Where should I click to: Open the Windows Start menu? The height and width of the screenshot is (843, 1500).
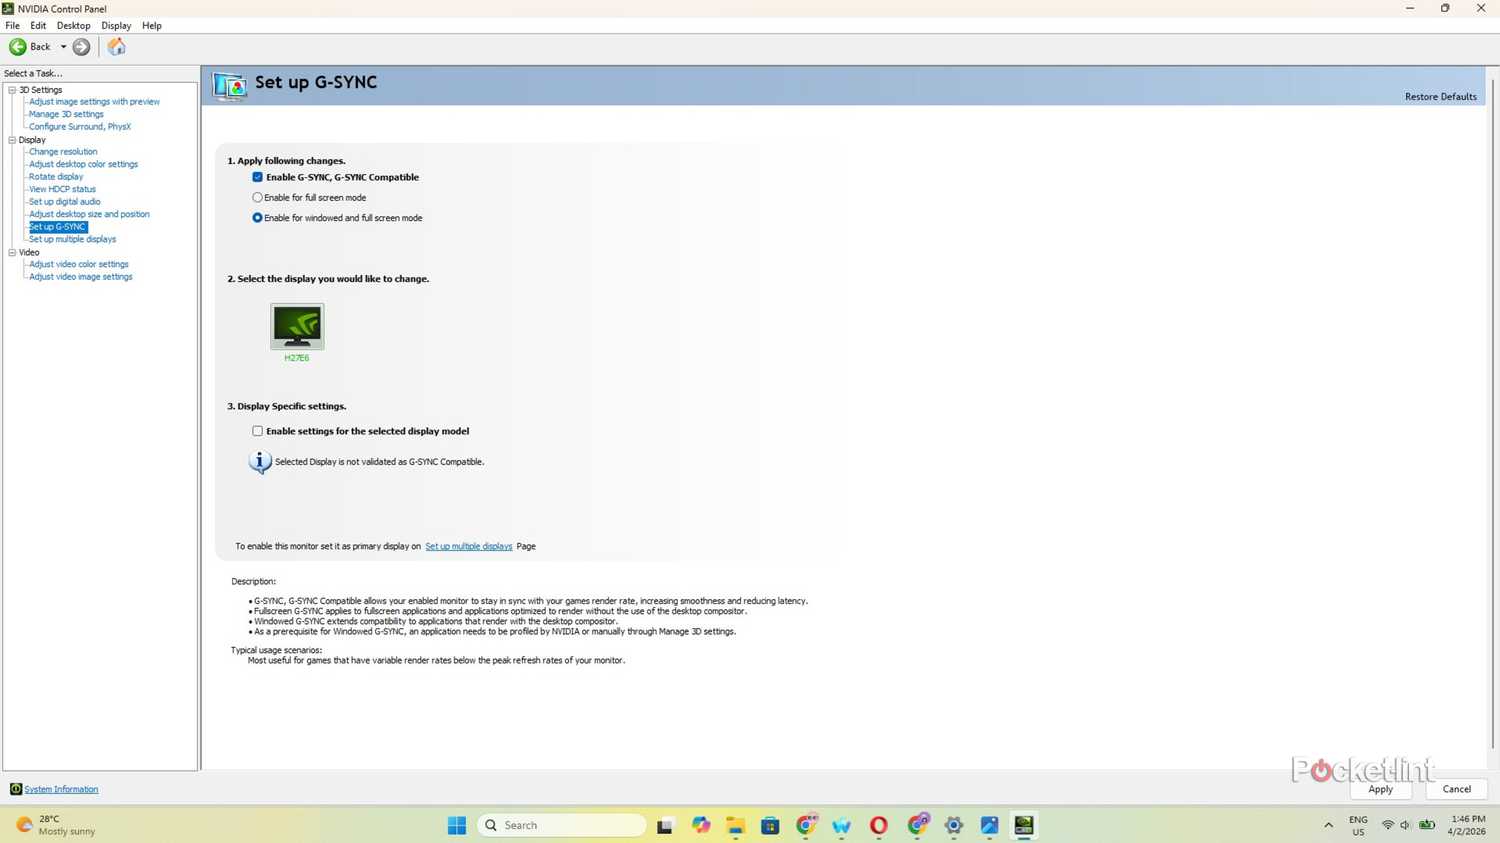coord(457,825)
